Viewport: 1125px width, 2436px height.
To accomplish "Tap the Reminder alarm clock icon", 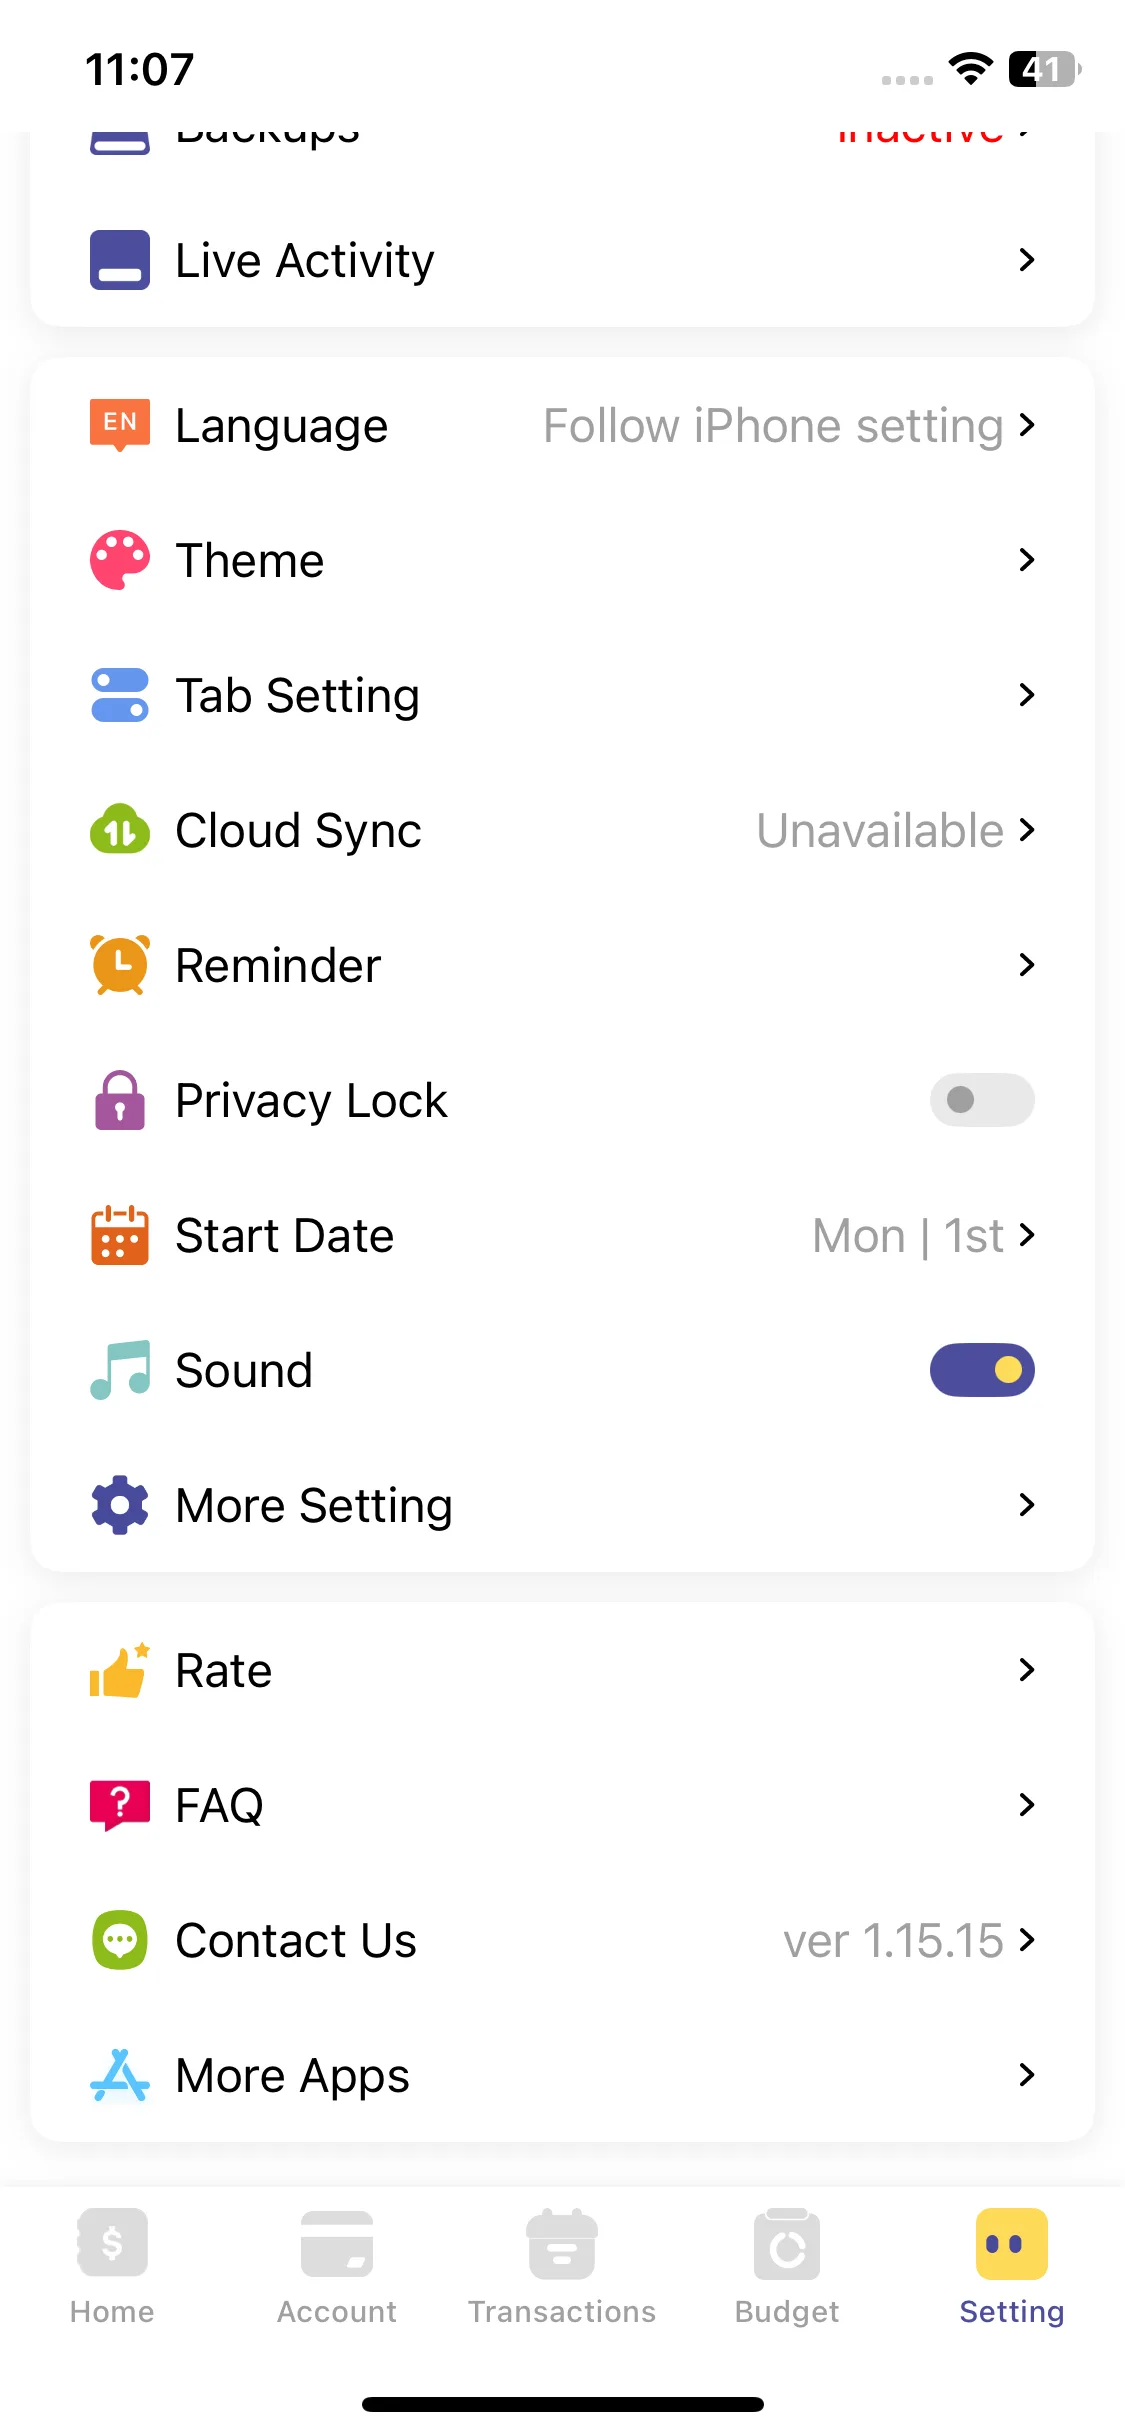I will (x=120, y=965).
